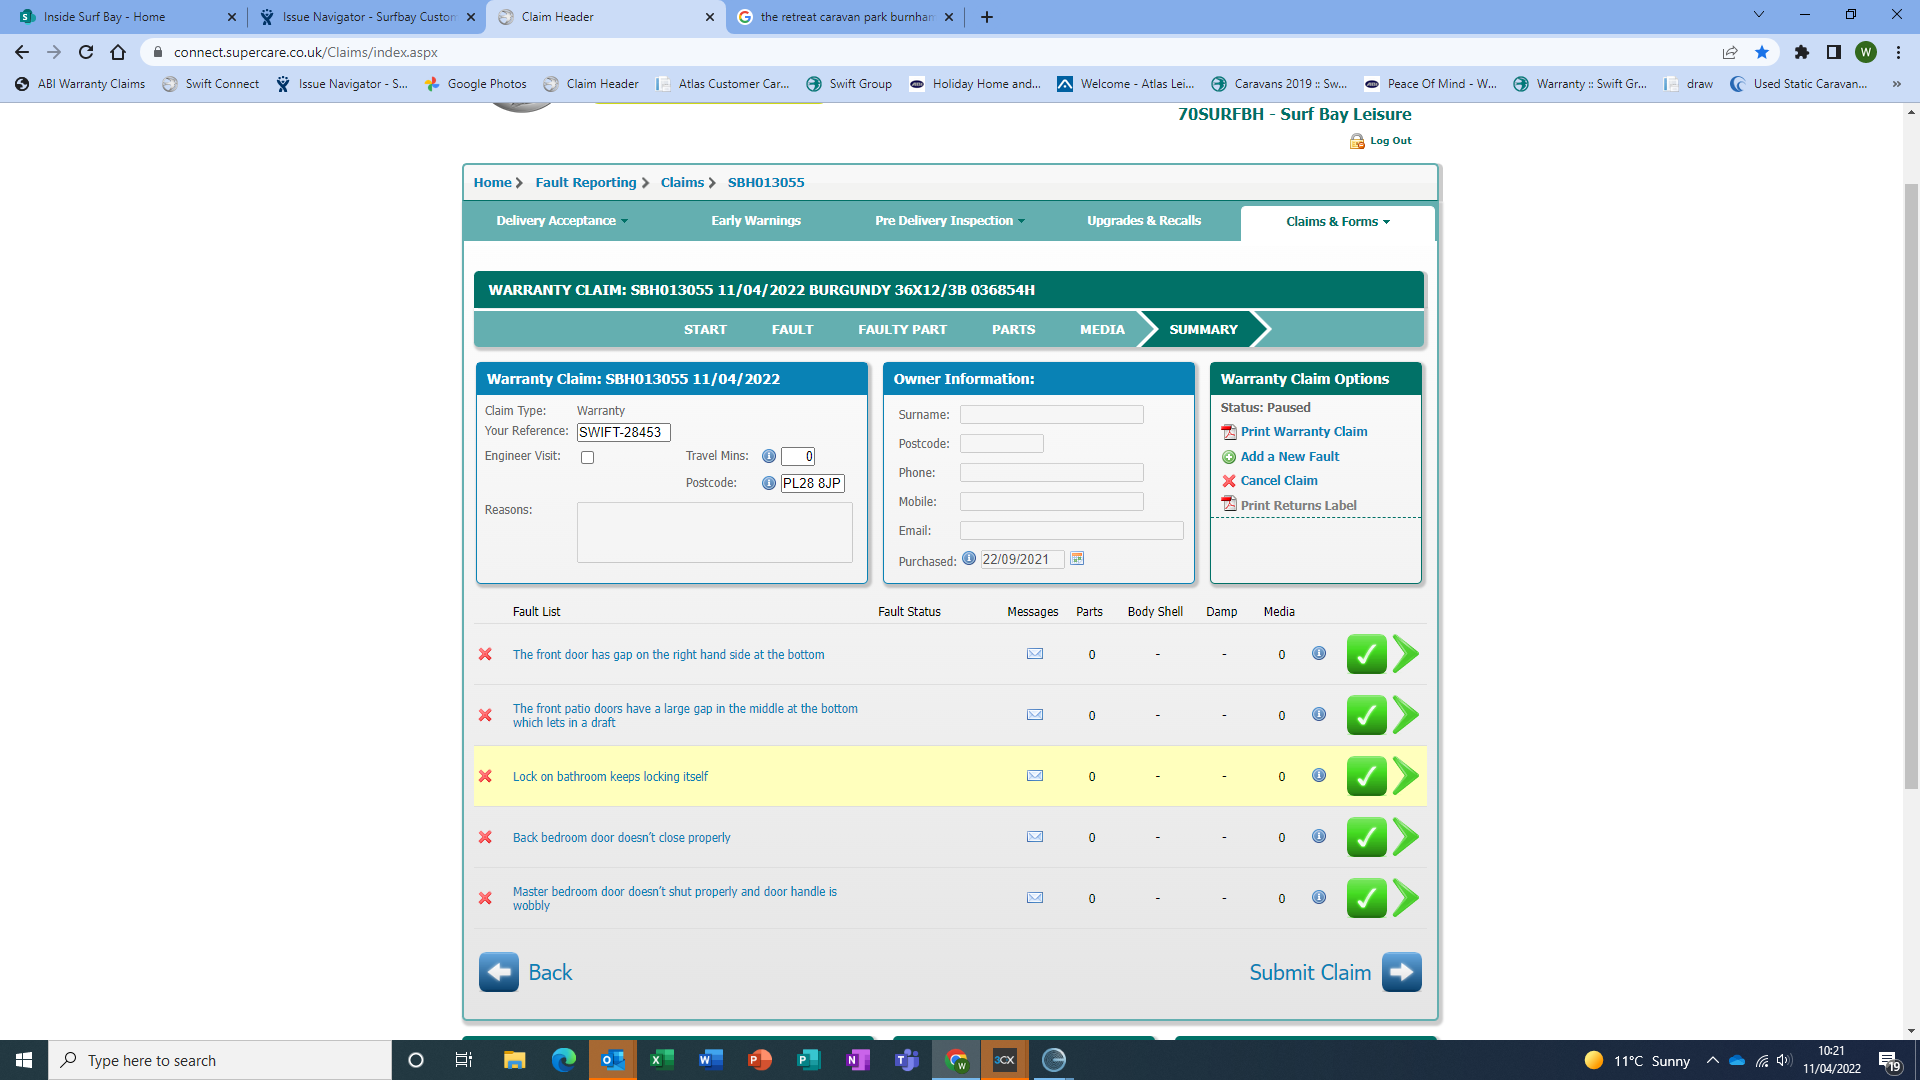This screenshot has height=1080, width=1920.
Task: Click green checkmark for back bedroom door fault
Action: coord(1366,837)
